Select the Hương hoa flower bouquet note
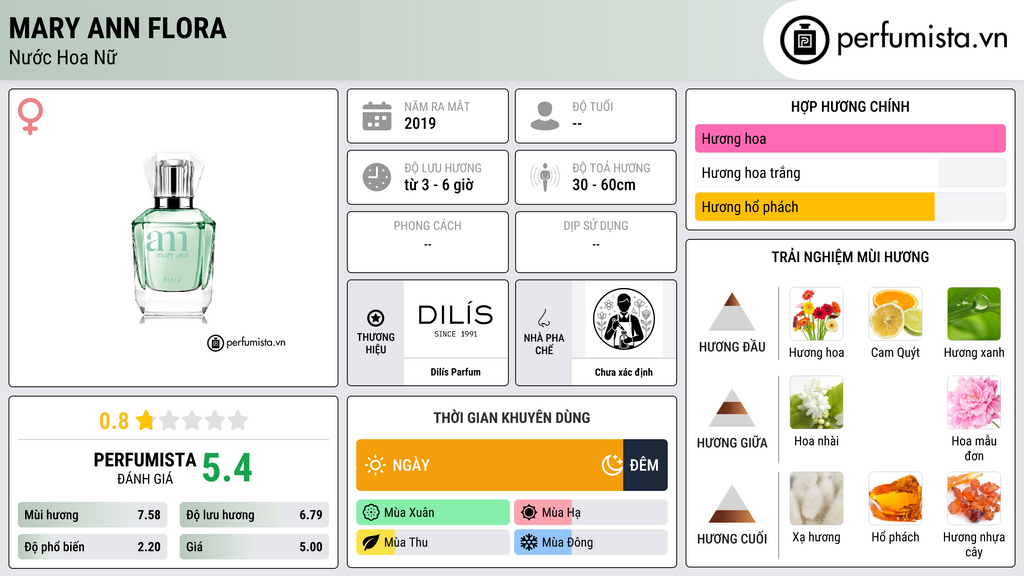Image resolution: width=1024 pixels, height=576 pixels. [816, 314]
